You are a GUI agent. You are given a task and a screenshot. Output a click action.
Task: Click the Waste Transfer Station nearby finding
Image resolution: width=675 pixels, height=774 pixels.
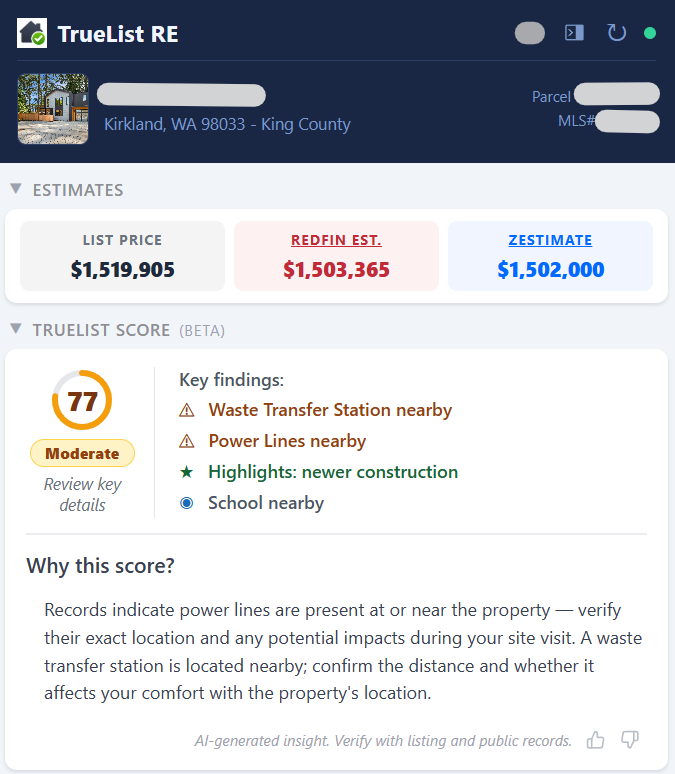click(330, 410)
